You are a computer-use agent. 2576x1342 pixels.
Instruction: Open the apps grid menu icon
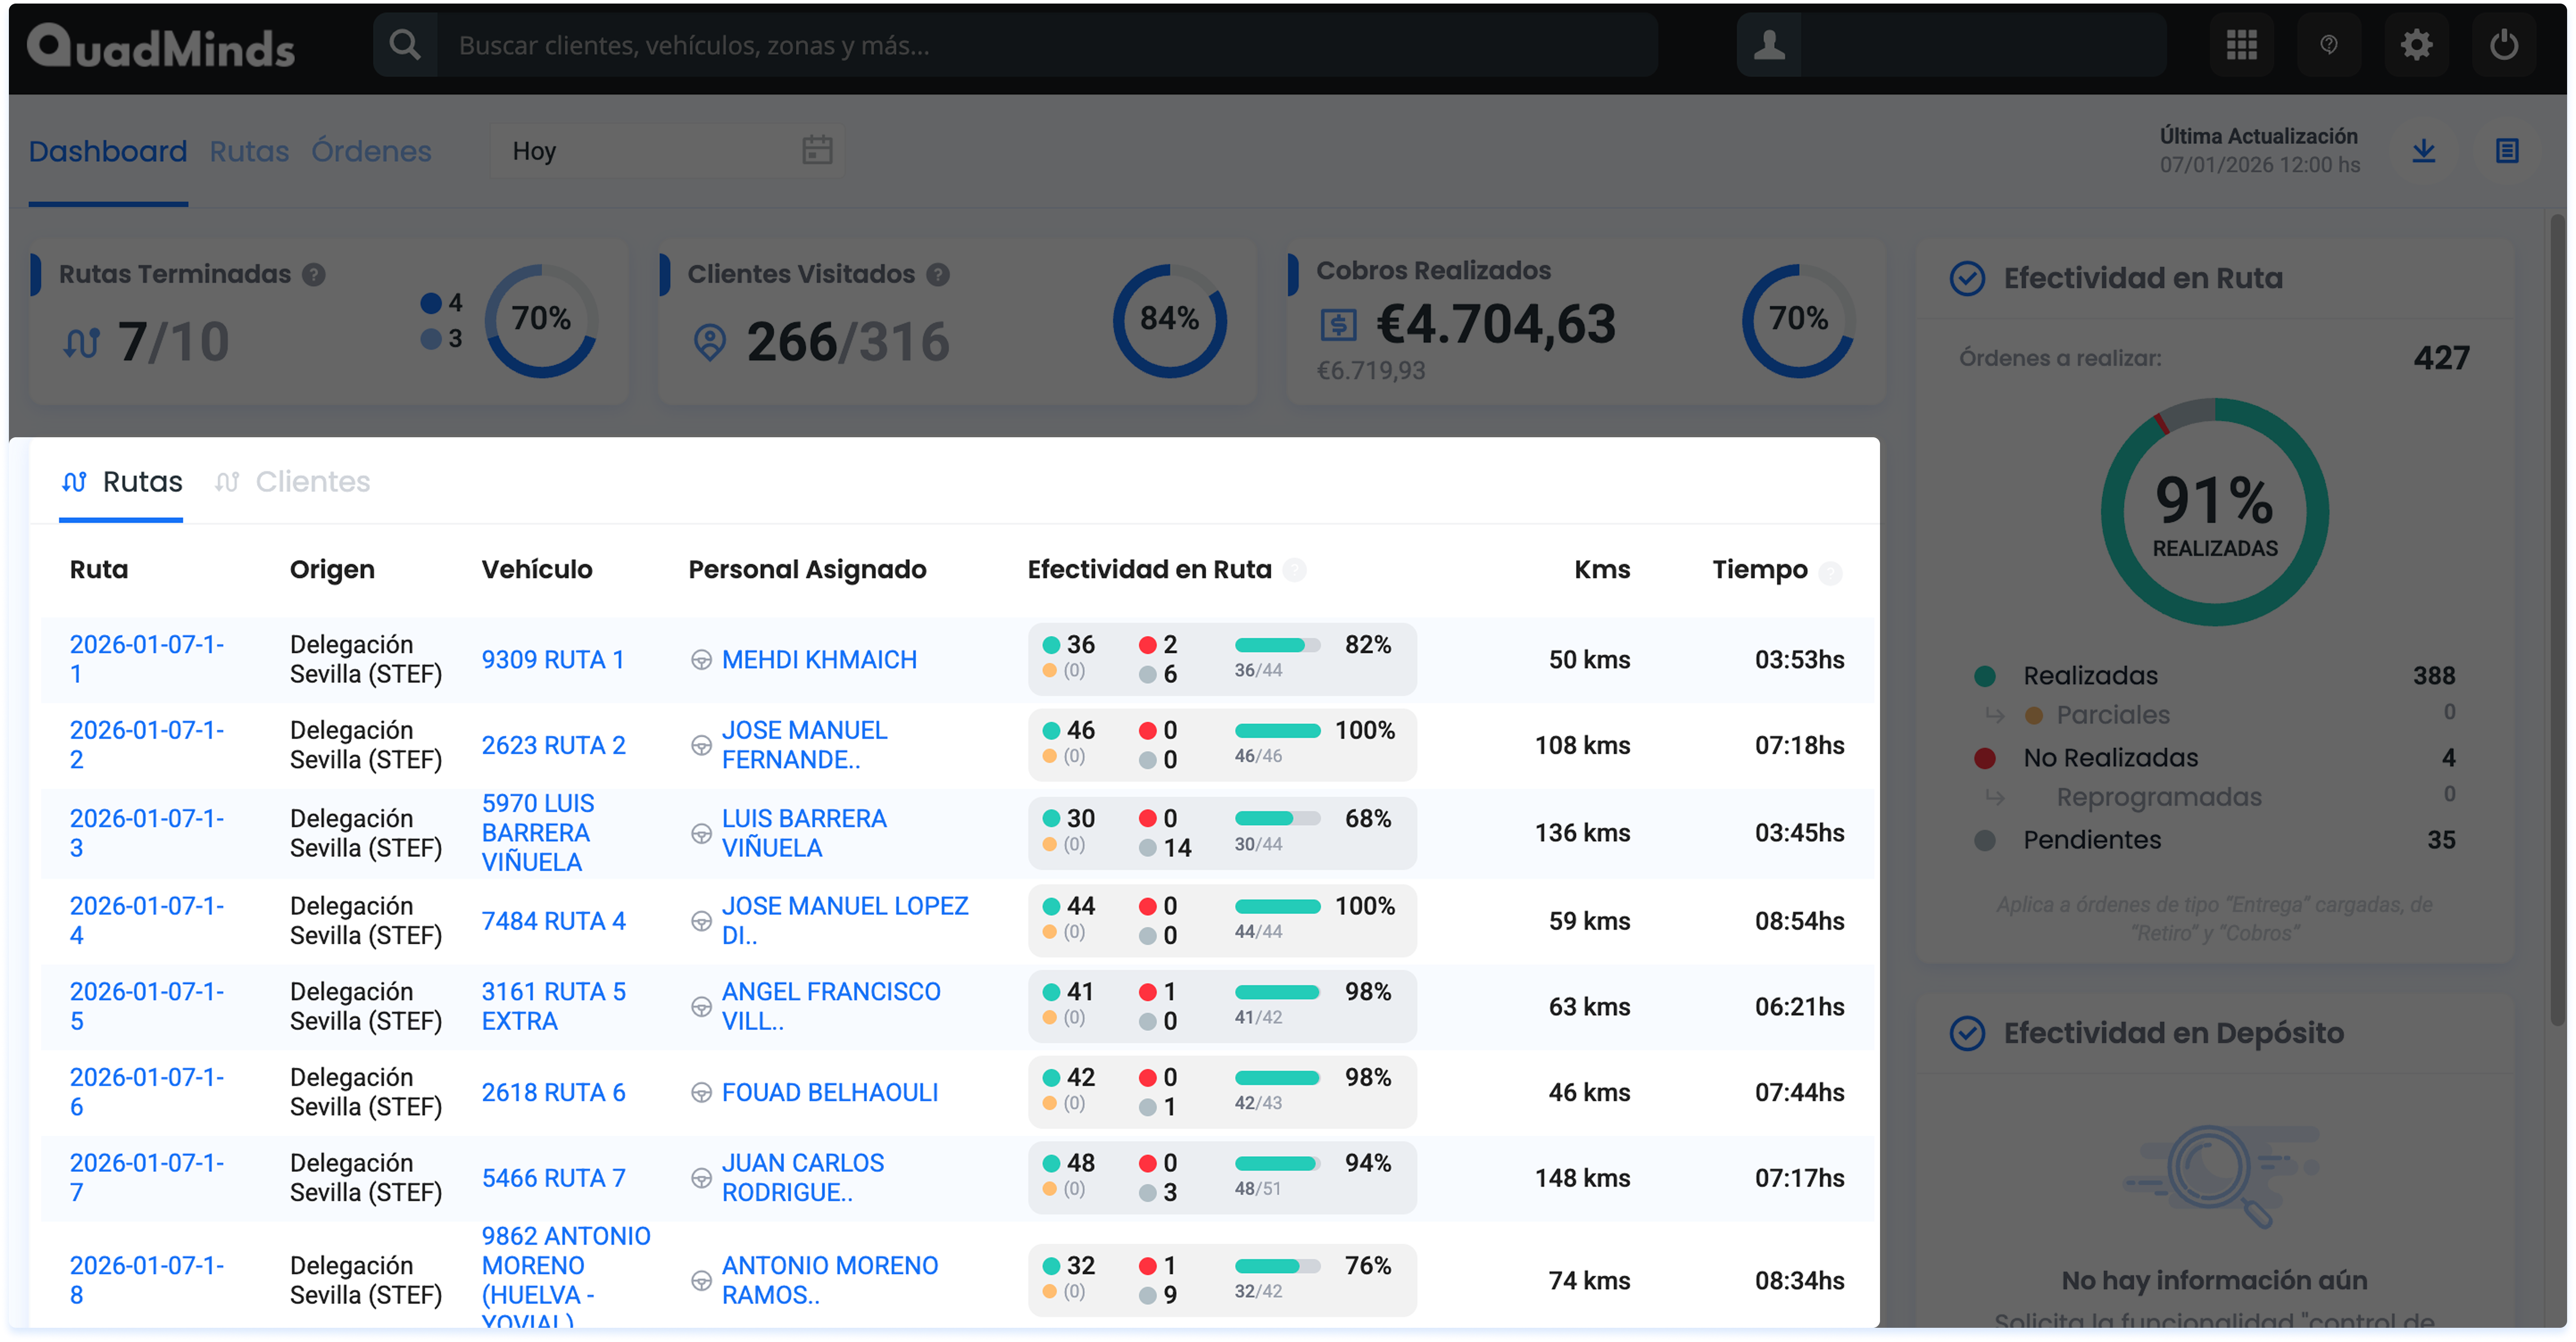pyautogui.click(x=2241, y=45)
